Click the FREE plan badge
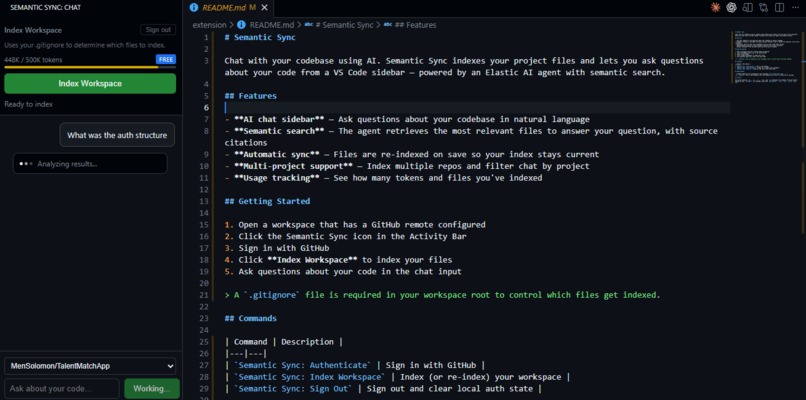Screen dimensions: 806x400 (166, 60)
